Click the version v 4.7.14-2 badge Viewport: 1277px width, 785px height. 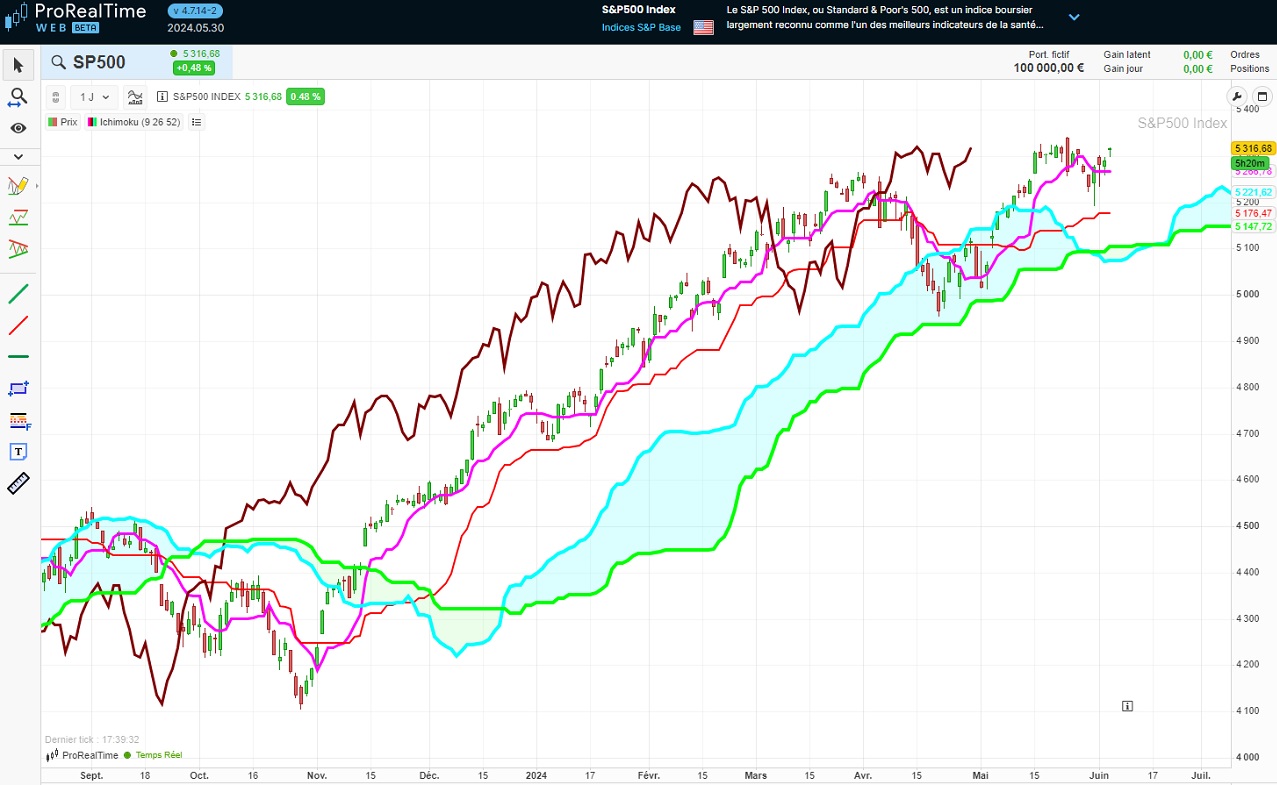coord(195,11)
